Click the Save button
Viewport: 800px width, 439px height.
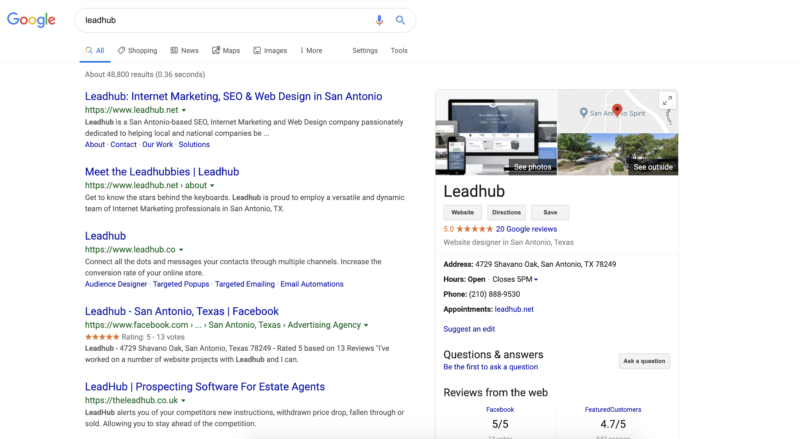[551, 212]
